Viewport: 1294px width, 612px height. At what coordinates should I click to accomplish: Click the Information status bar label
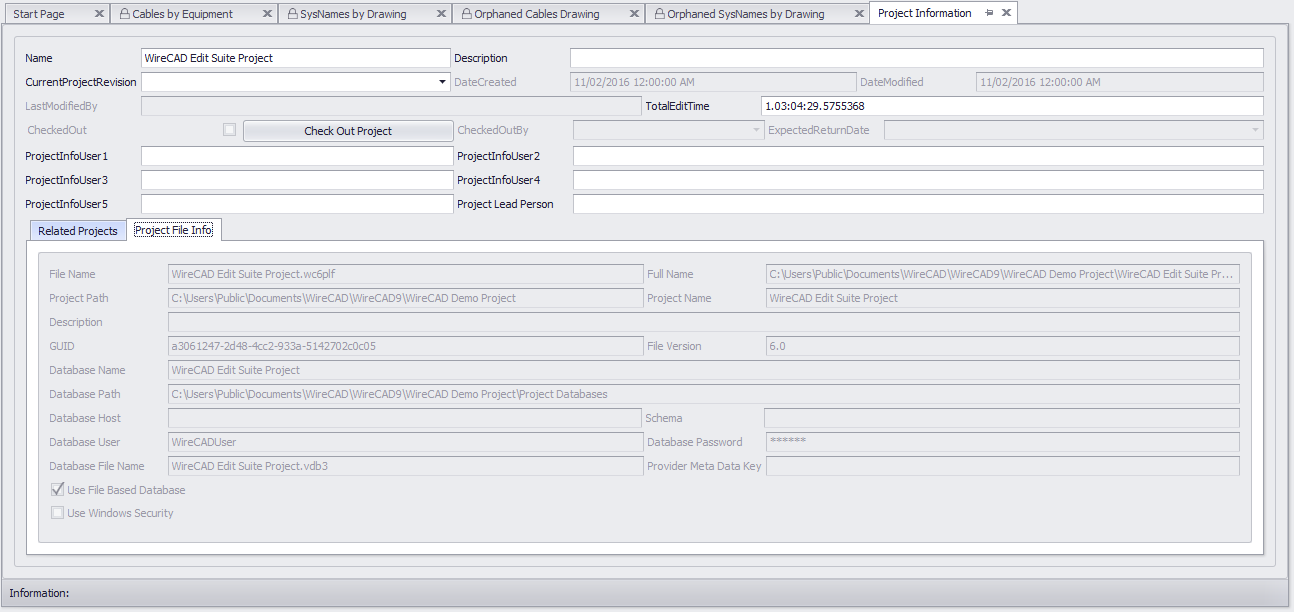click(39, 593)
